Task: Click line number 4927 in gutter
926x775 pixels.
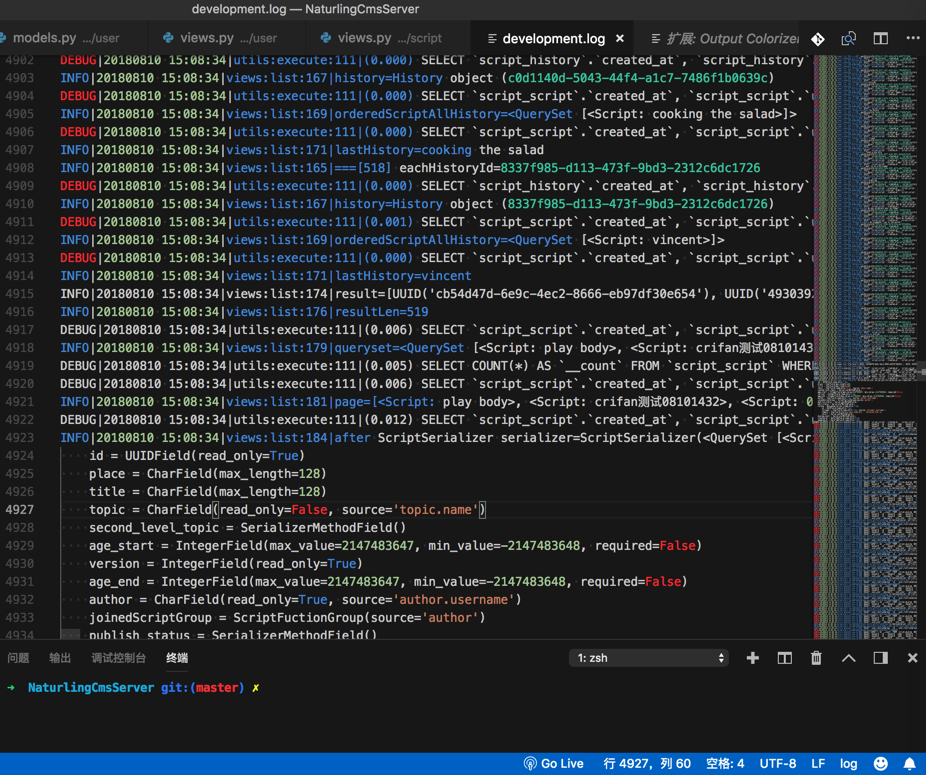Action: [19, 509]
